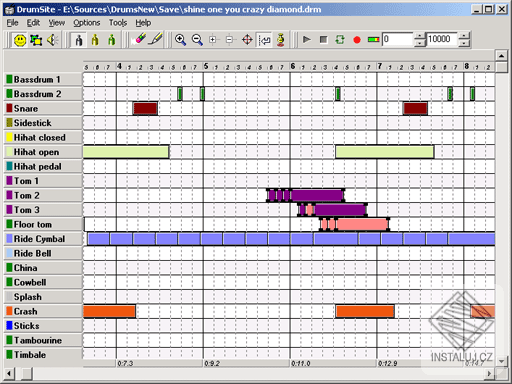Click the zoom out magnifier
Viewport: 512px width, 384px height.
click(x=197, y=40)
